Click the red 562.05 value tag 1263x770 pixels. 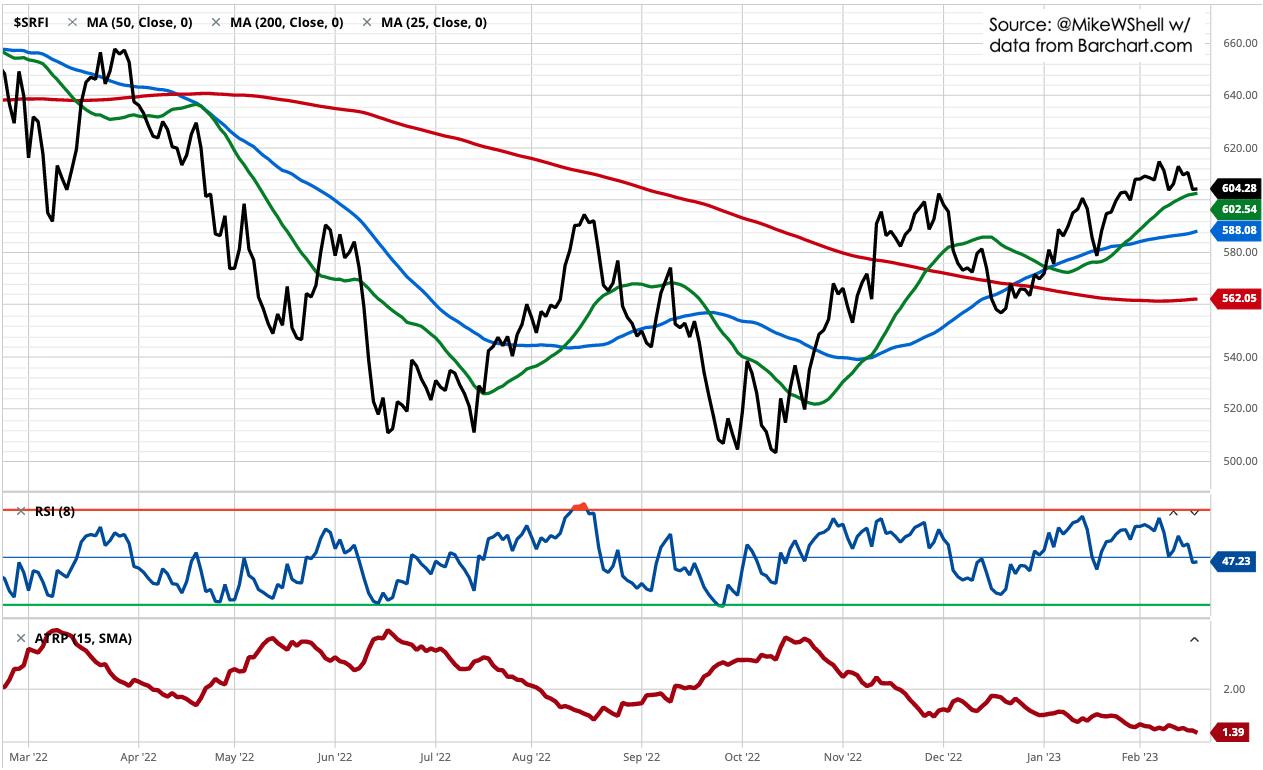(x=1238, y=299)
